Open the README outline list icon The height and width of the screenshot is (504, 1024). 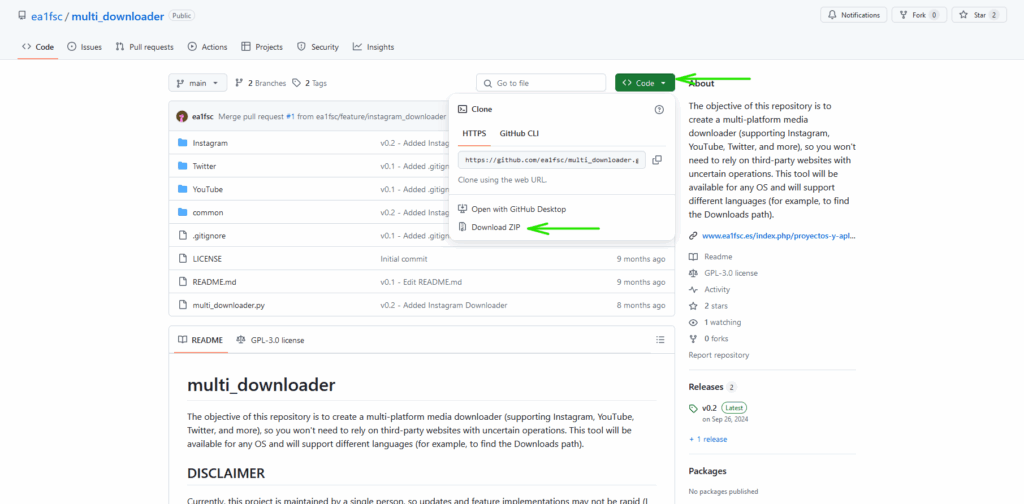click(660, 340)
